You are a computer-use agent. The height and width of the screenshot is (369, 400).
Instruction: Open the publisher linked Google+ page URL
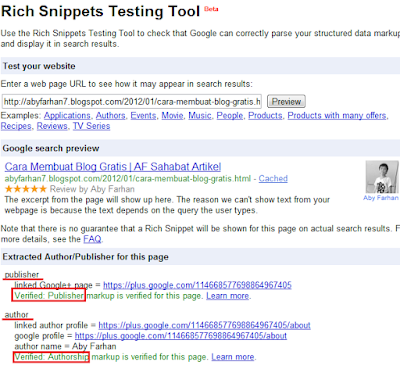click(x=197, y=285)
